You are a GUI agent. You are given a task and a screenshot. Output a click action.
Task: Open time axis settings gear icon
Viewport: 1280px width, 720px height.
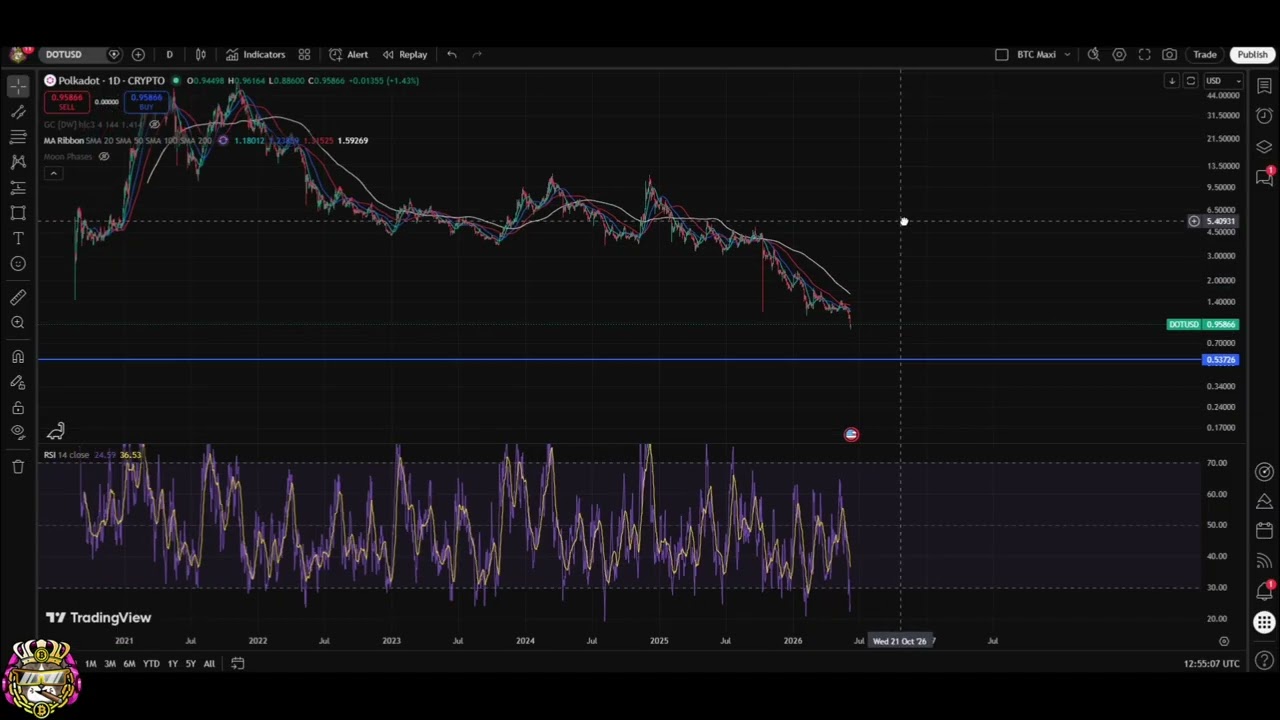click(x=1223, y=641)
